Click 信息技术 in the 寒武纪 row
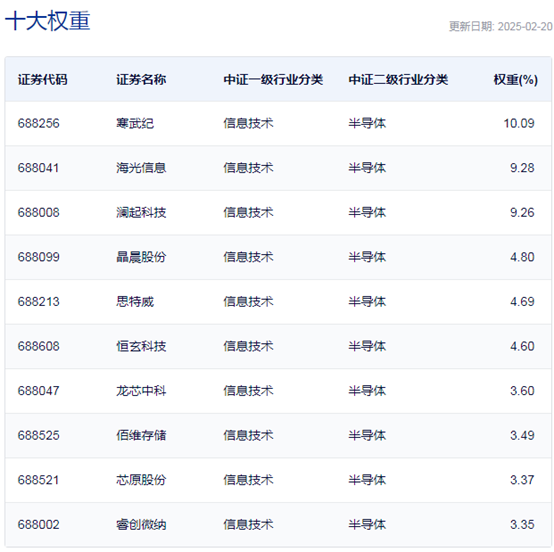 (248, 123)
